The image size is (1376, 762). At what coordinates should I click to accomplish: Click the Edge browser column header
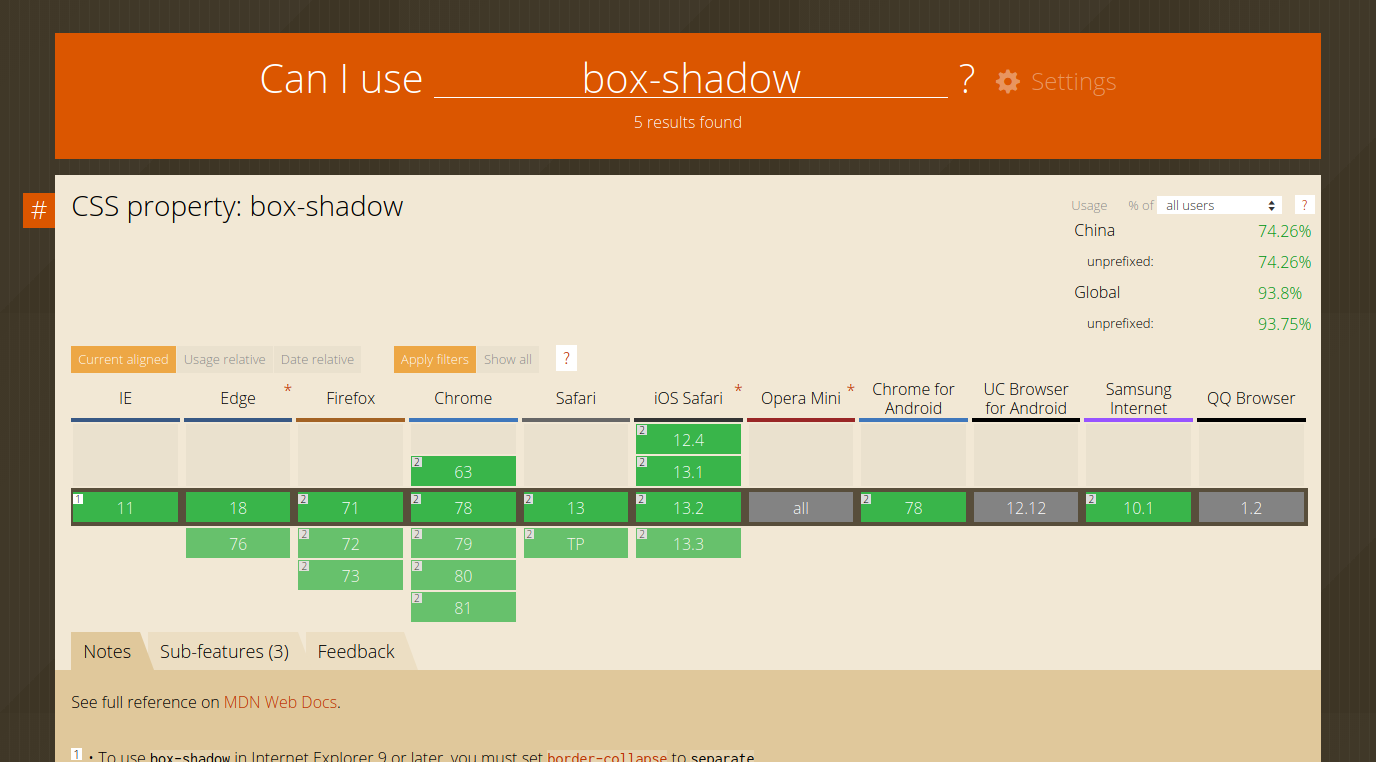[238, 398]
